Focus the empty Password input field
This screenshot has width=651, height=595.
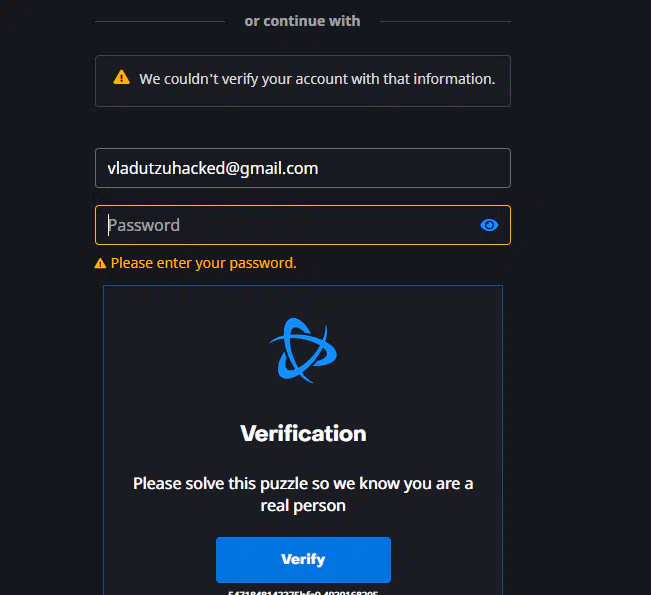tap(303, 225)
